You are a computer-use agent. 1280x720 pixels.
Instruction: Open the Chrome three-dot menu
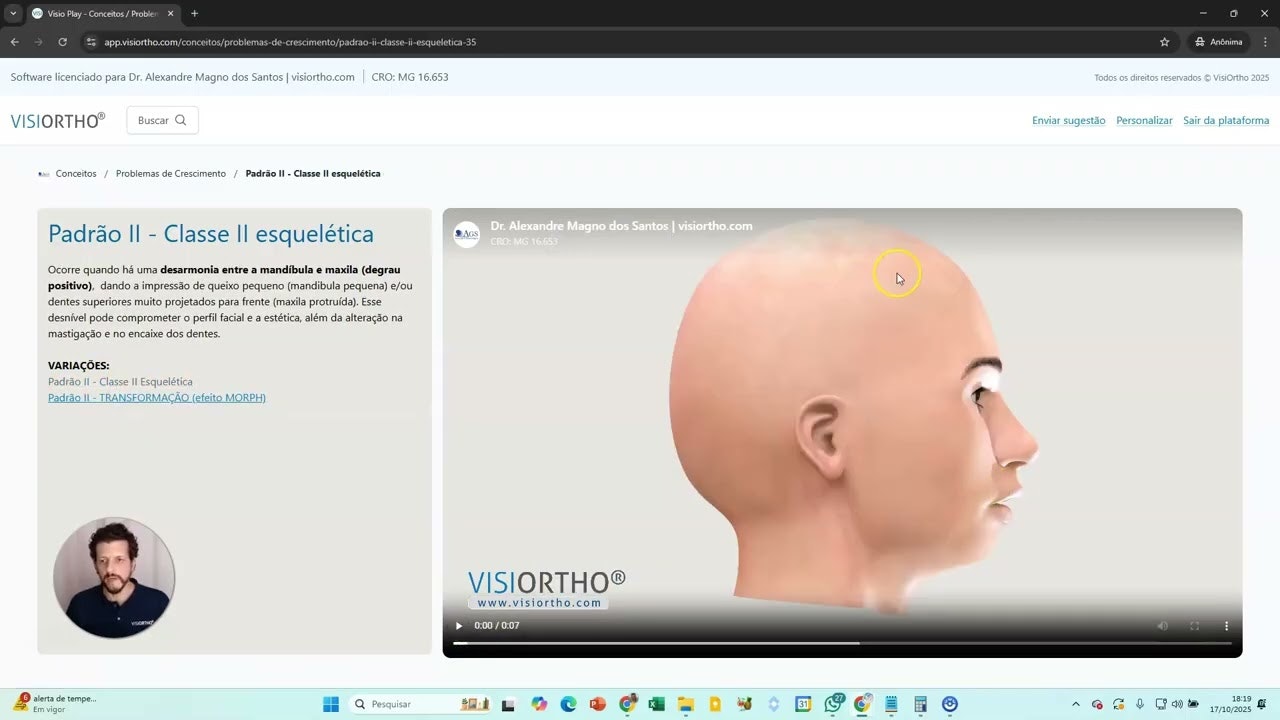pos(1265,42)
